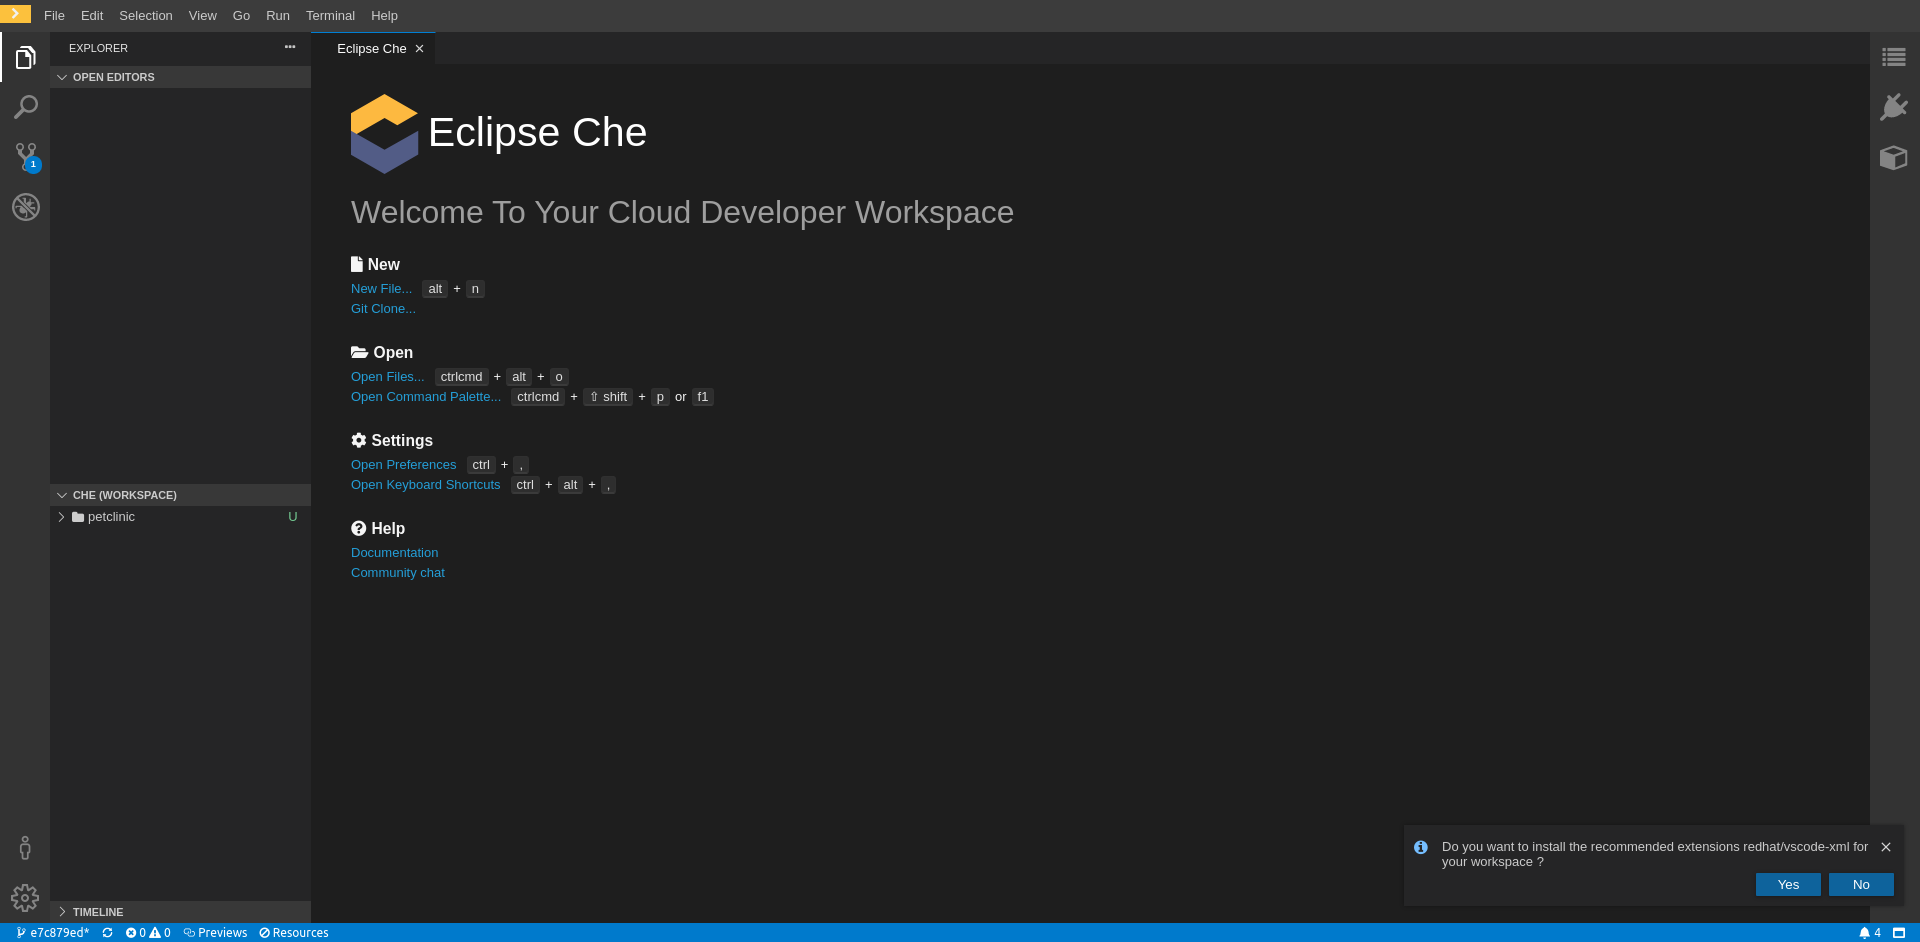The width and height of the screenshot is (1920, 942).
Task: Click the errors and warnings counter
Action: (146, 932)
